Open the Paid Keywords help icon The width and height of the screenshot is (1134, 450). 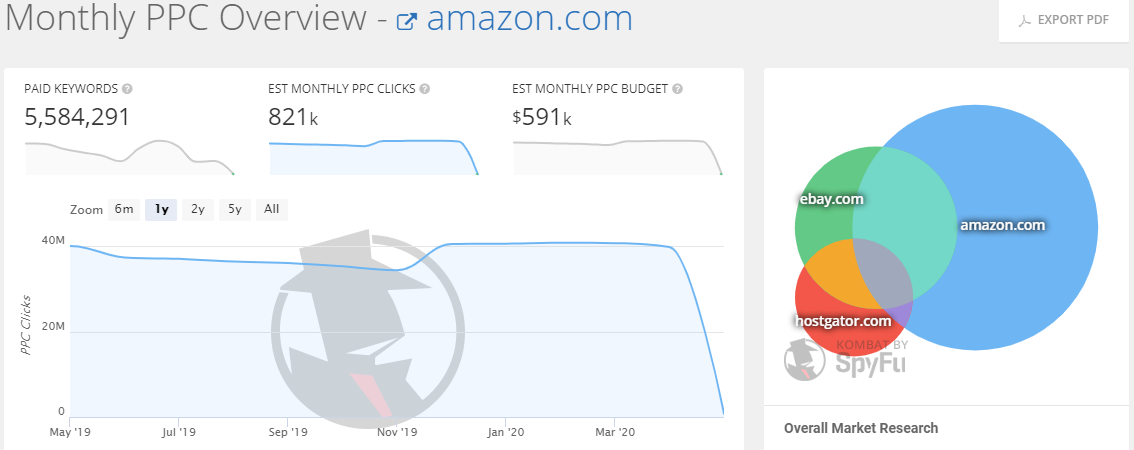tap(127, 89)
